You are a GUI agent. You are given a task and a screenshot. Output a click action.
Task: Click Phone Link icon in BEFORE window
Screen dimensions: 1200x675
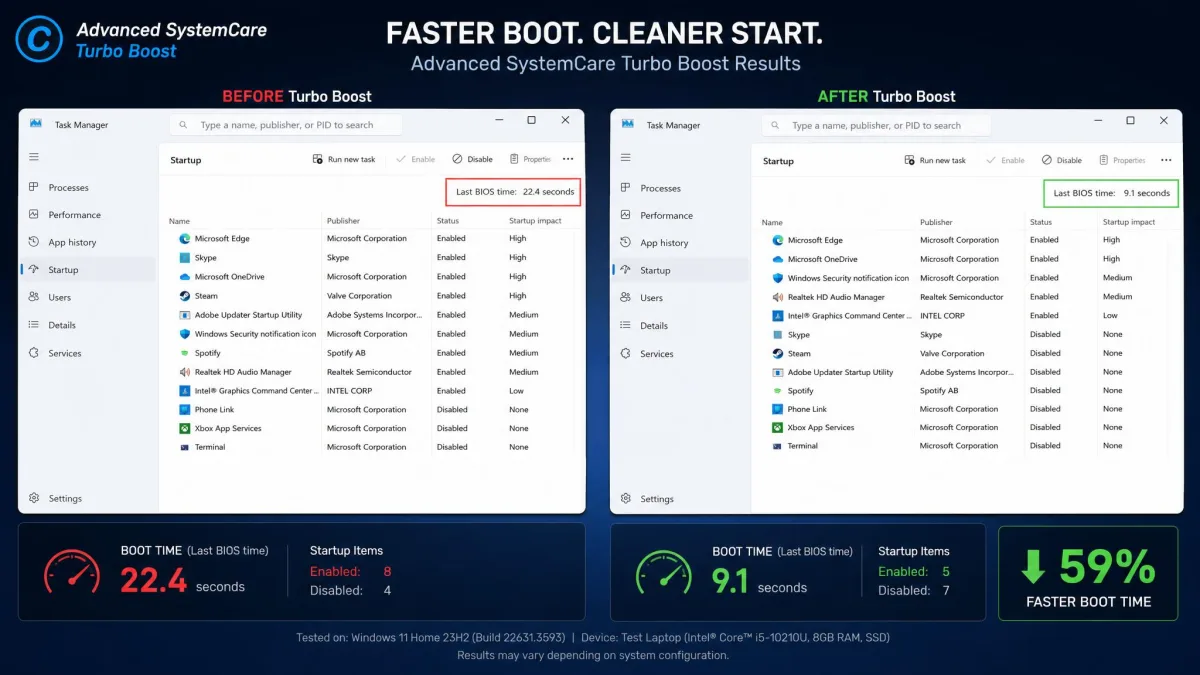(185, 410)
